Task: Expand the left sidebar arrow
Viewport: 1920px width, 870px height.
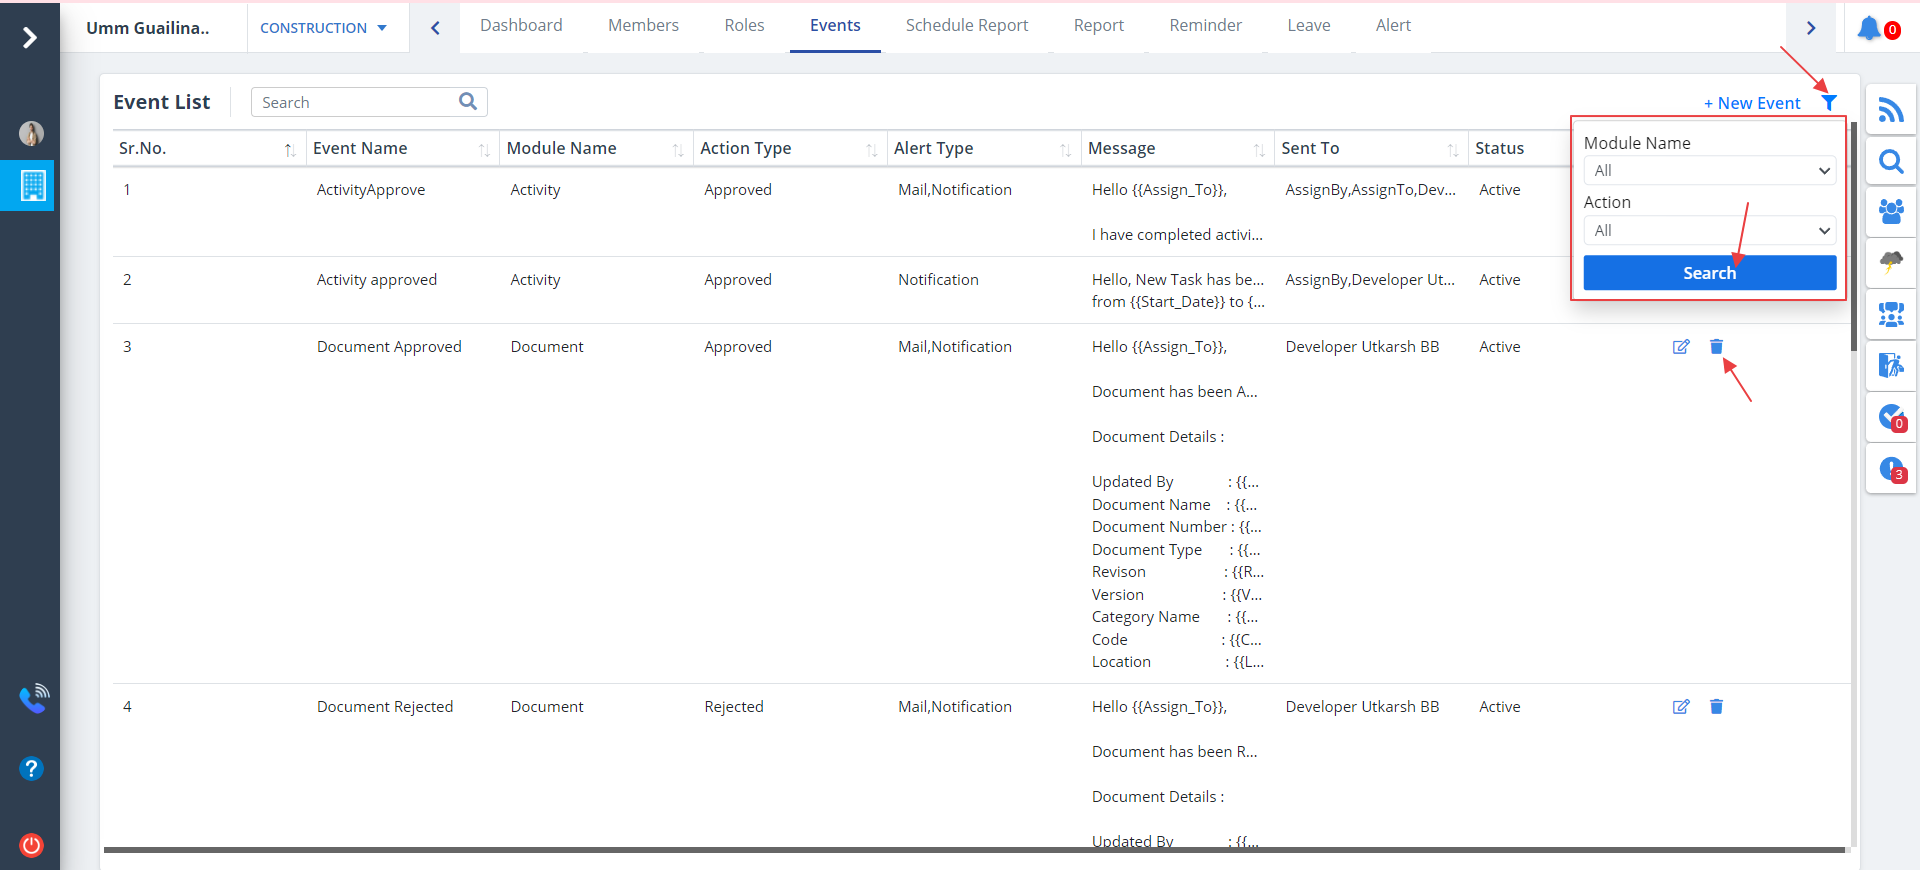Action: (x=30, y=38)
